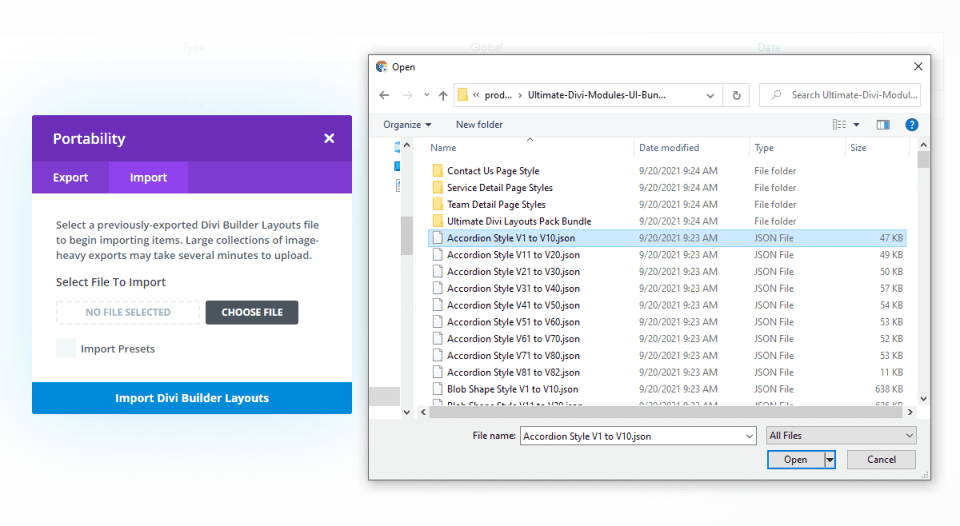Select Accordion Style V51 to V60.json
Image resolution: width=960 pixels, height=526 pixels.
tap(667, 322)
